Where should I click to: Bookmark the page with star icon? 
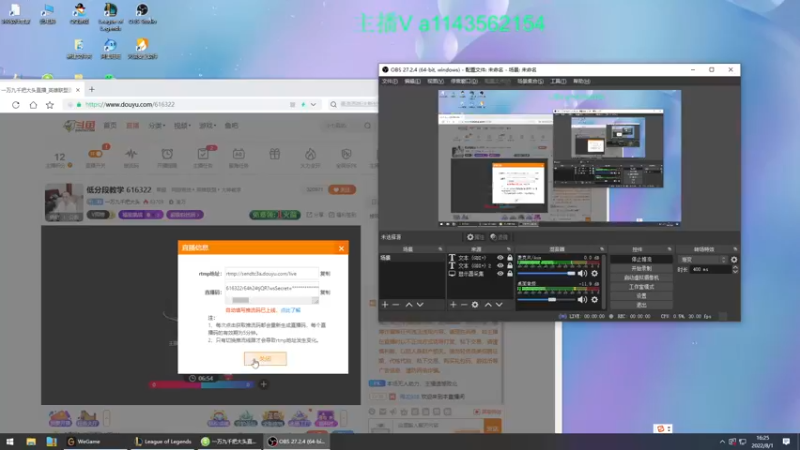pos(49,105)
